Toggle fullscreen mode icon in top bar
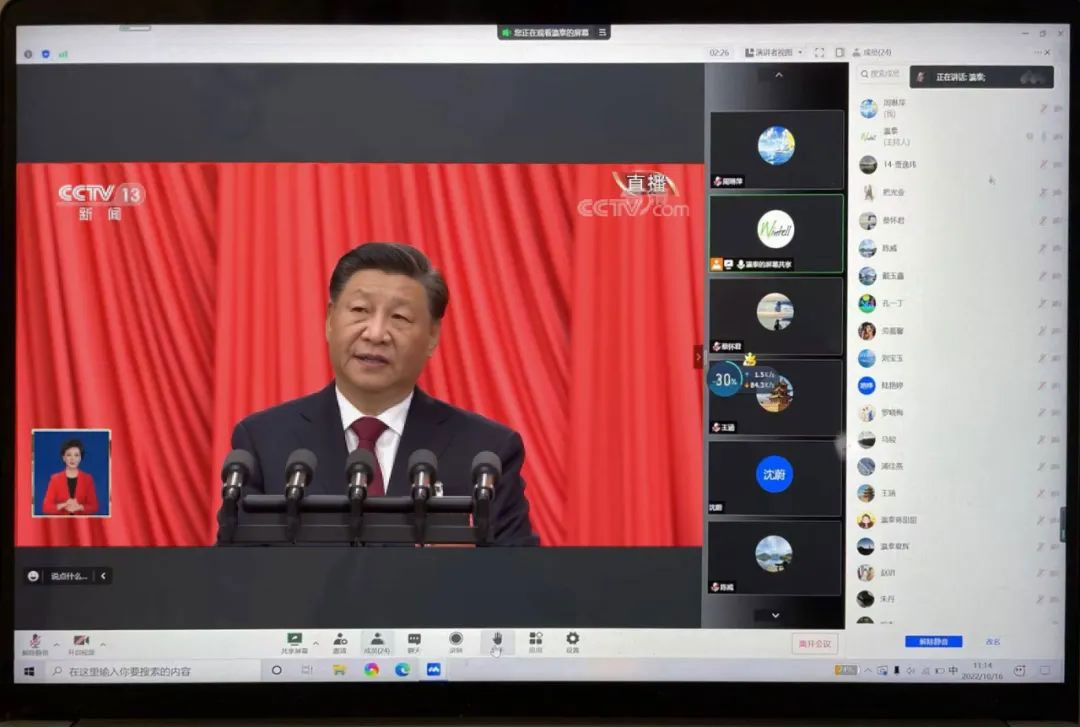This screenshot has width=1080, height=727. (819, 52)
